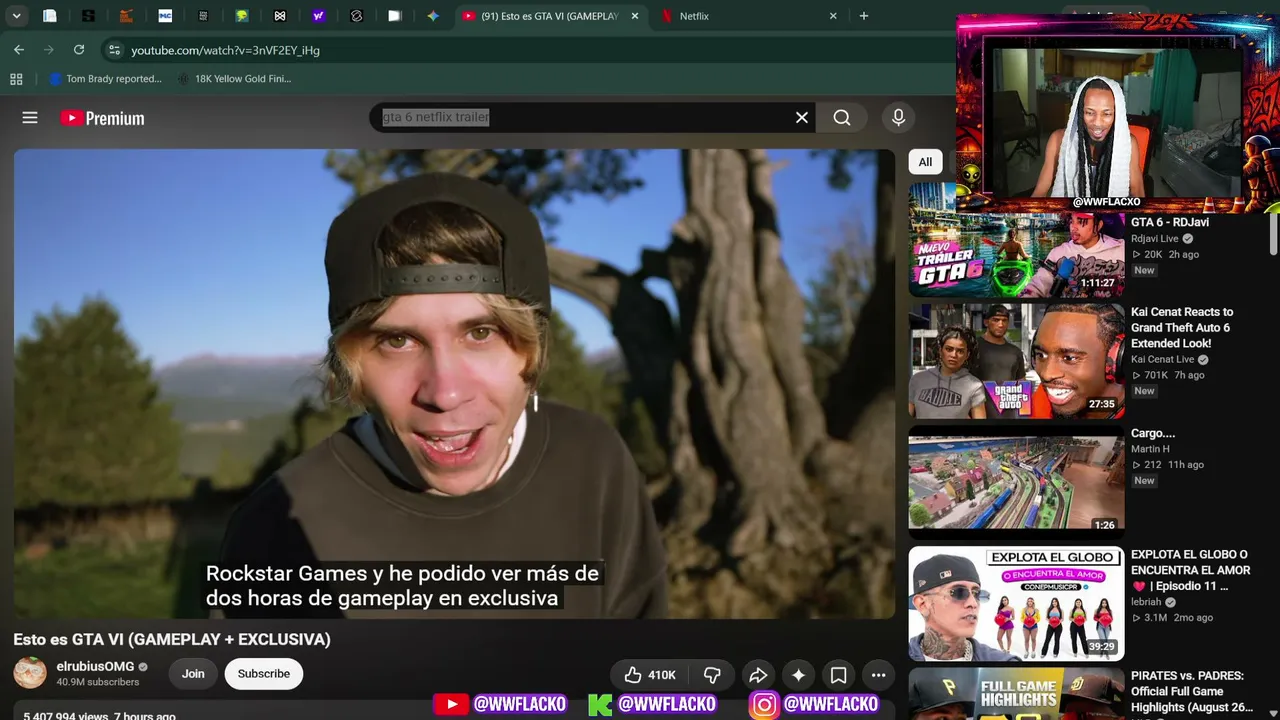This screenshot has height=720, width=1280.
Task: Open the bookmarks apps grid icon
Action: [16, 79]
